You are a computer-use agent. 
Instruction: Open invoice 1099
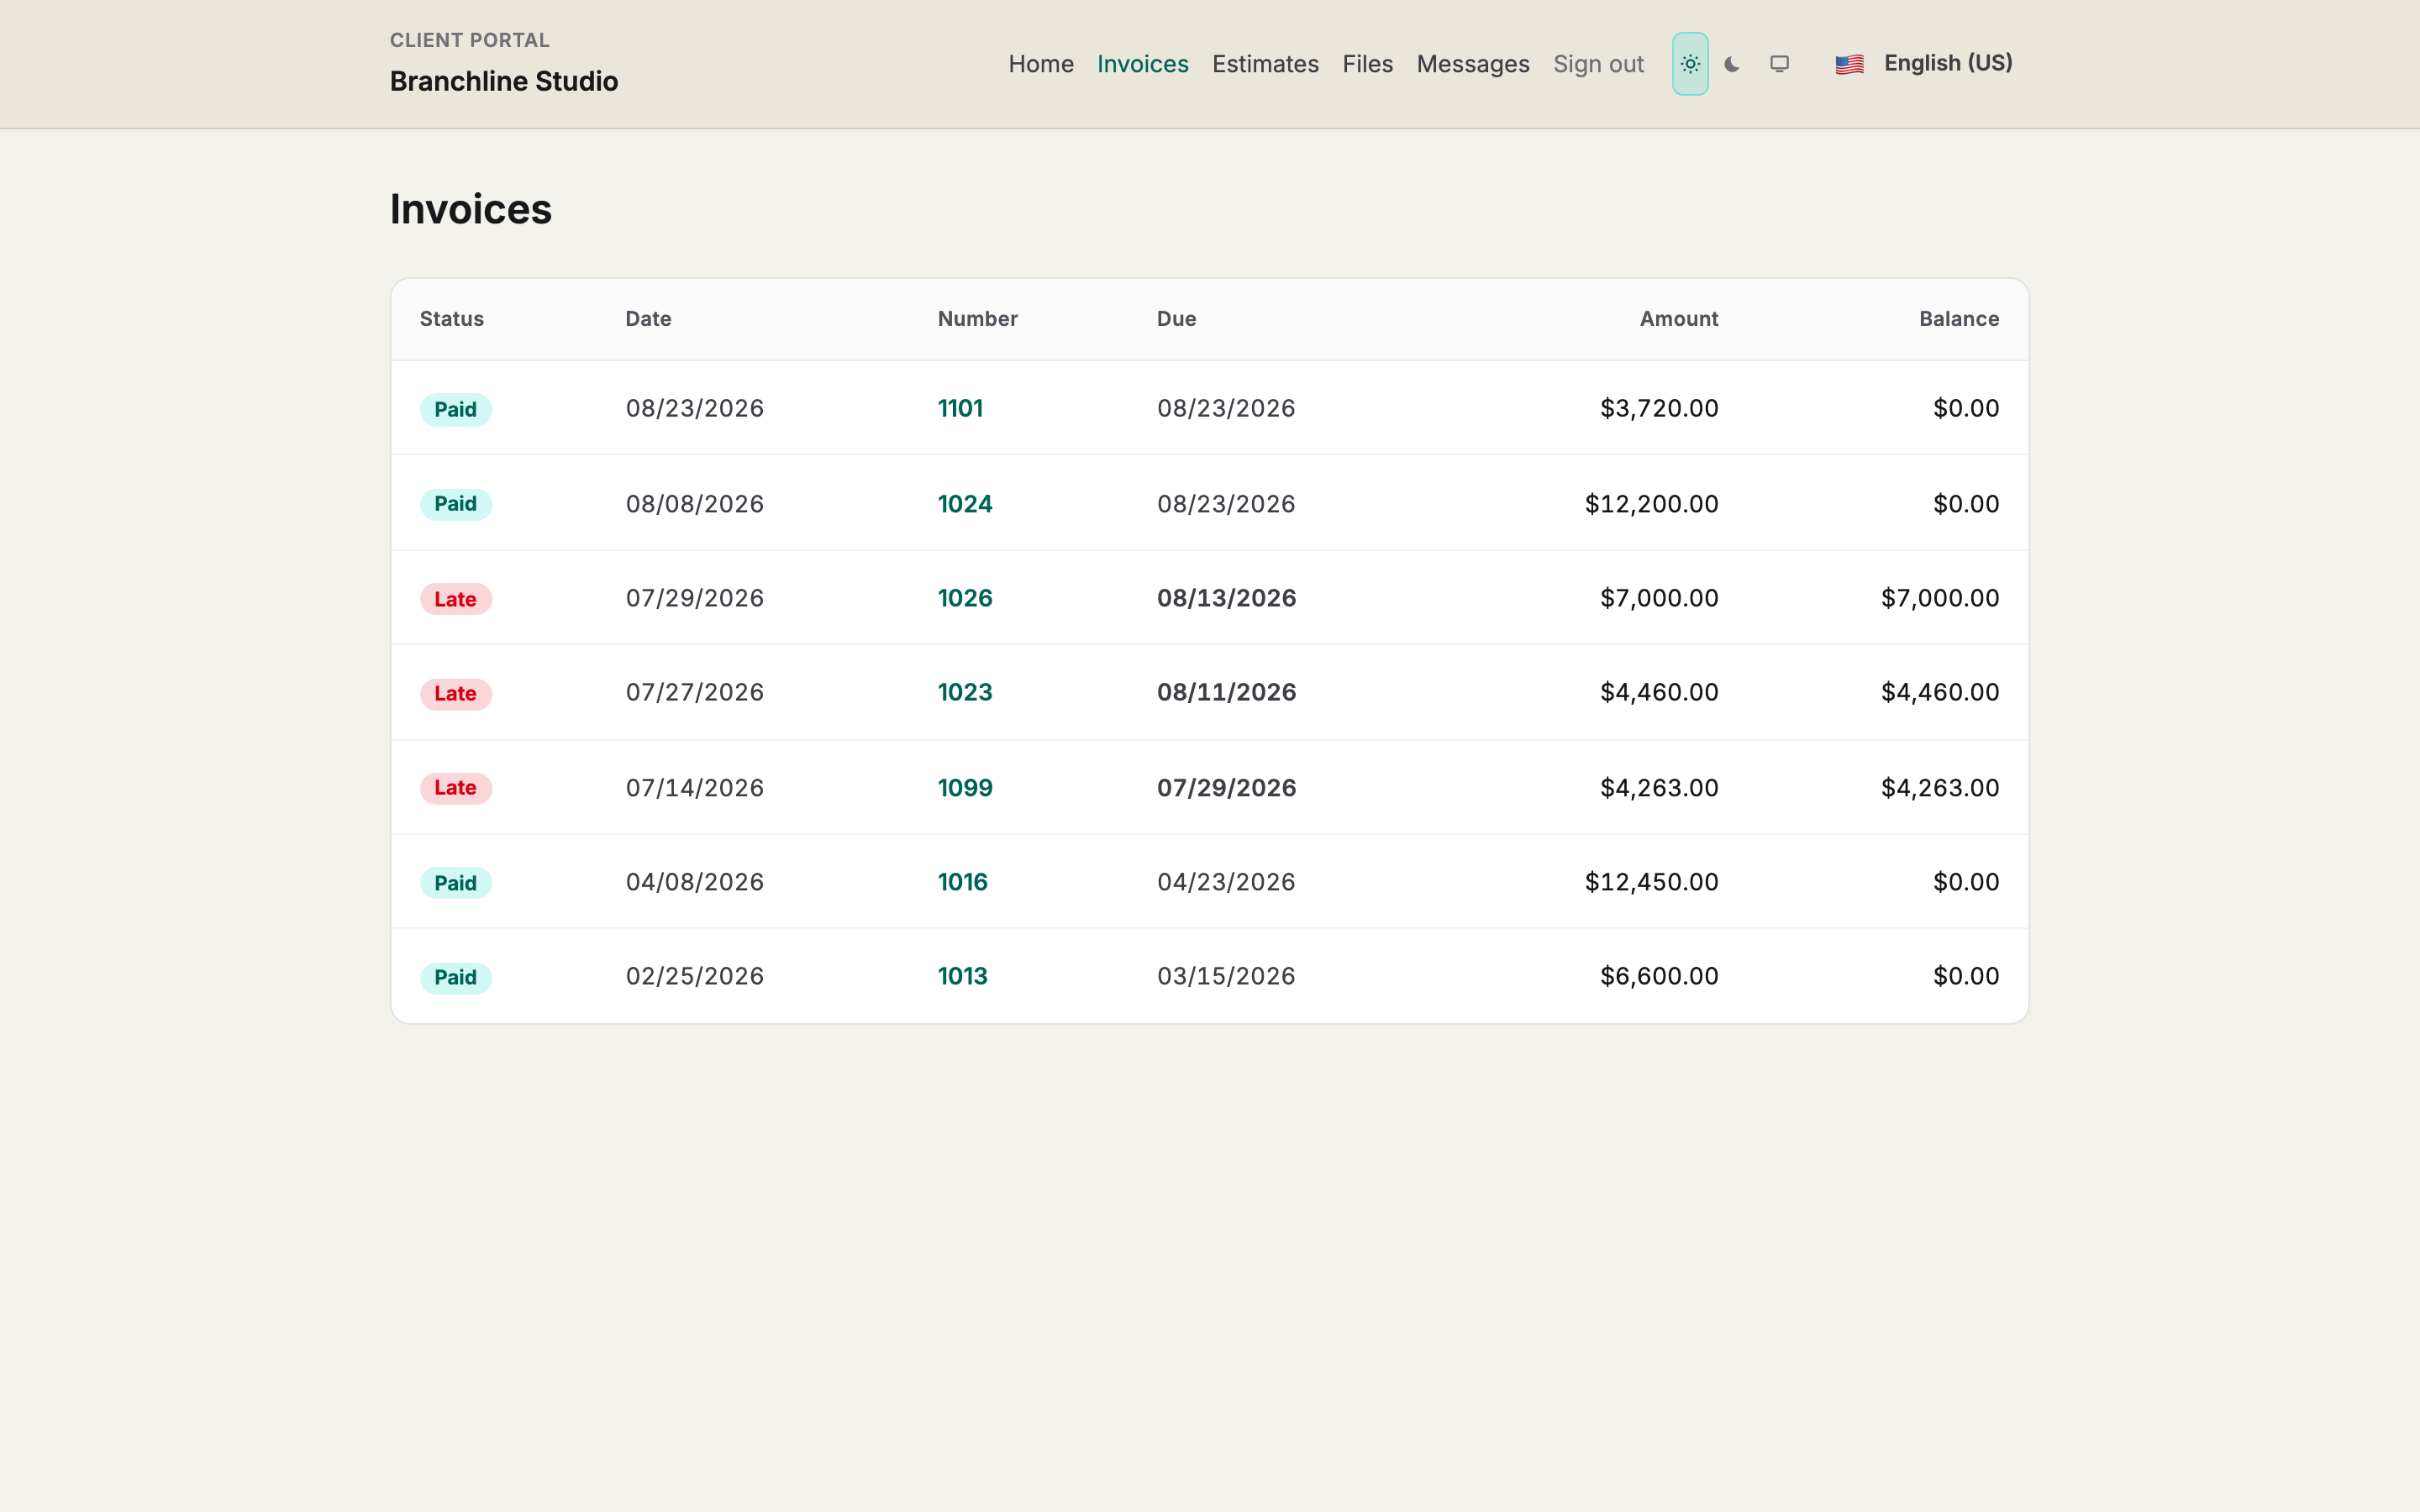coord(965,788)
